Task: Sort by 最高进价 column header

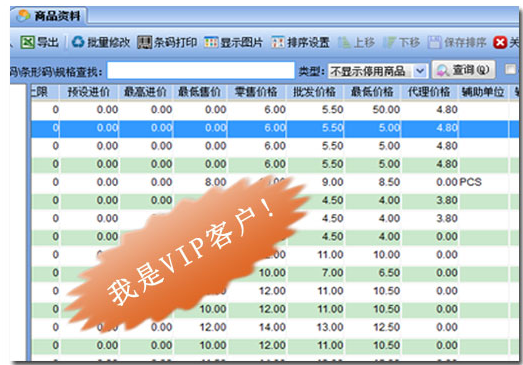Action: 145,91
